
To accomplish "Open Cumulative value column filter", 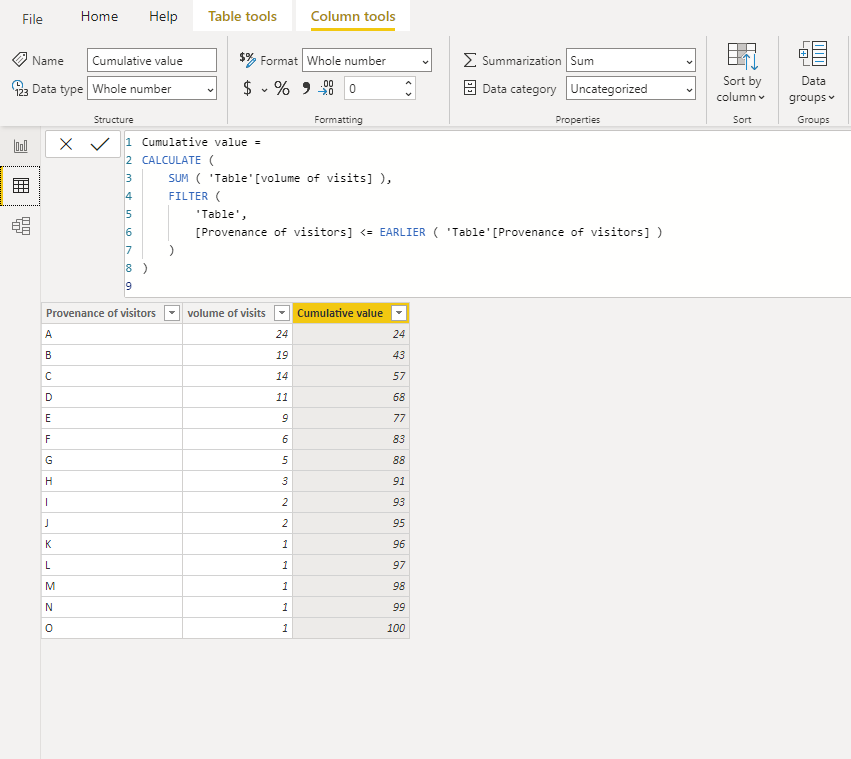I will click(399, 313).
